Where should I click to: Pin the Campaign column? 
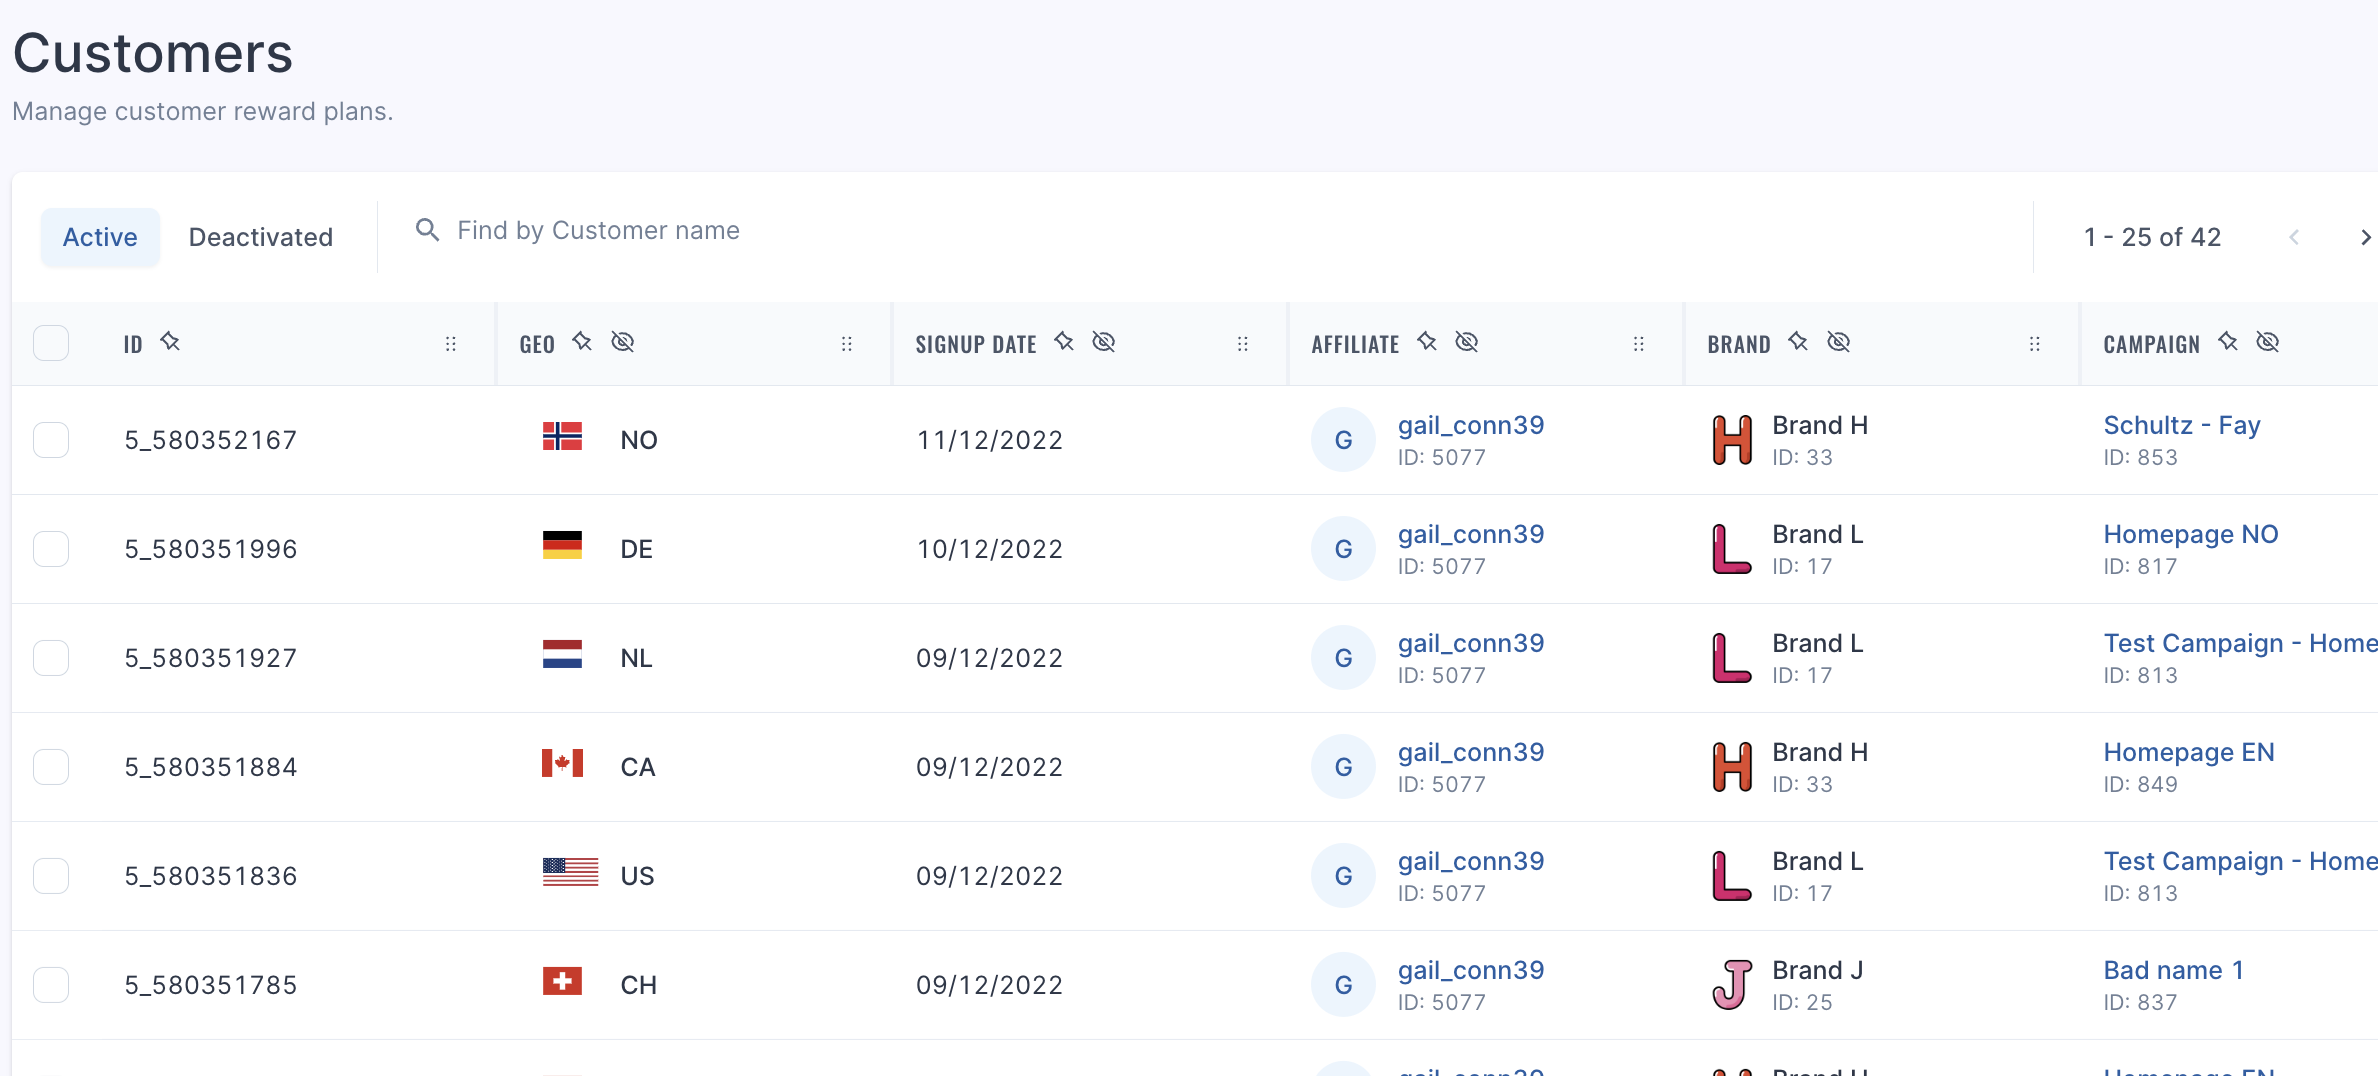[x=2228, y=342]
